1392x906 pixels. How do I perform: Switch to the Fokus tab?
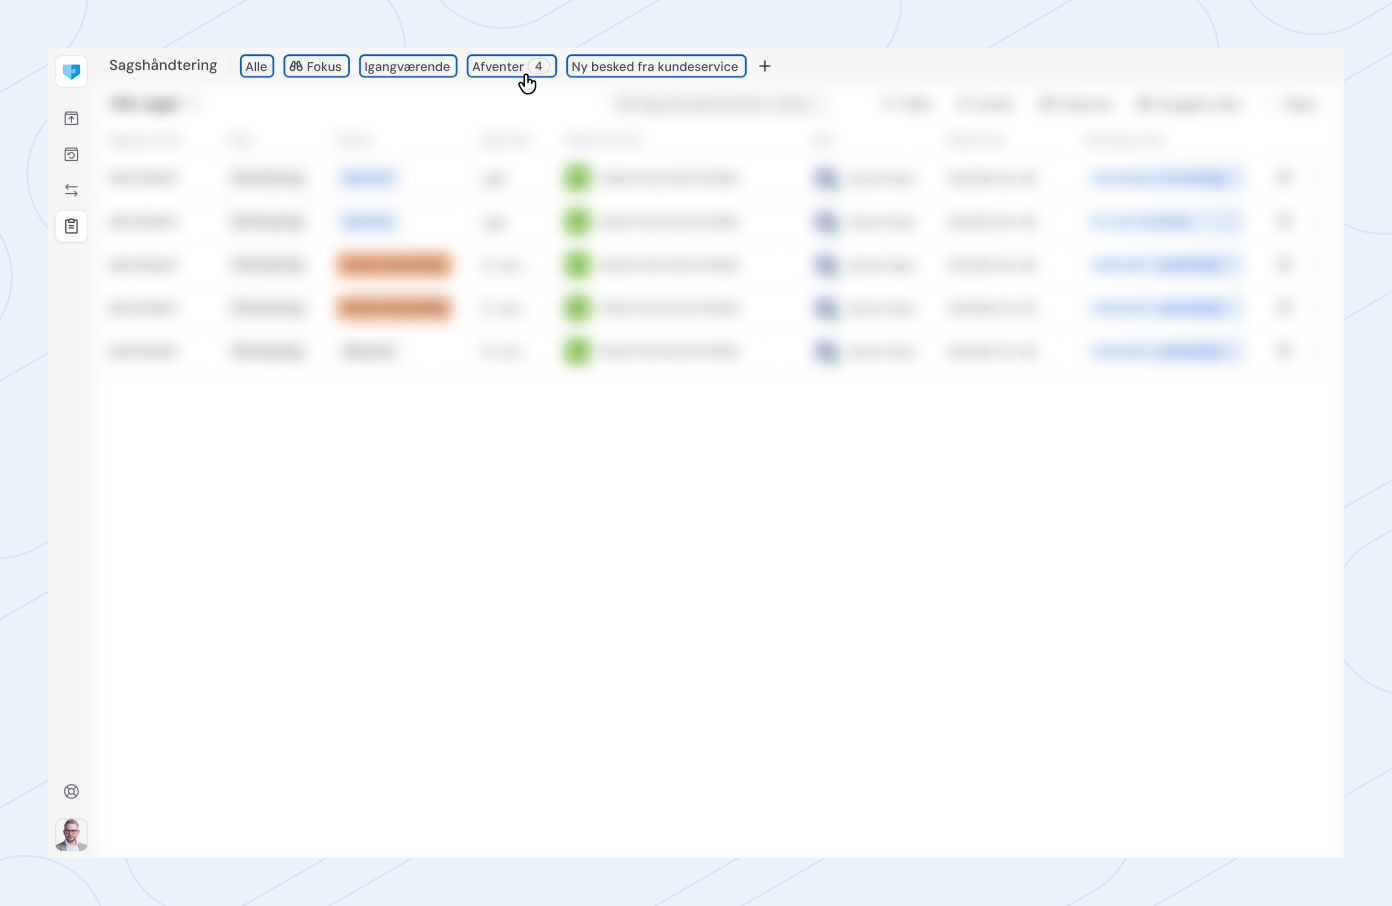[316, 66]
